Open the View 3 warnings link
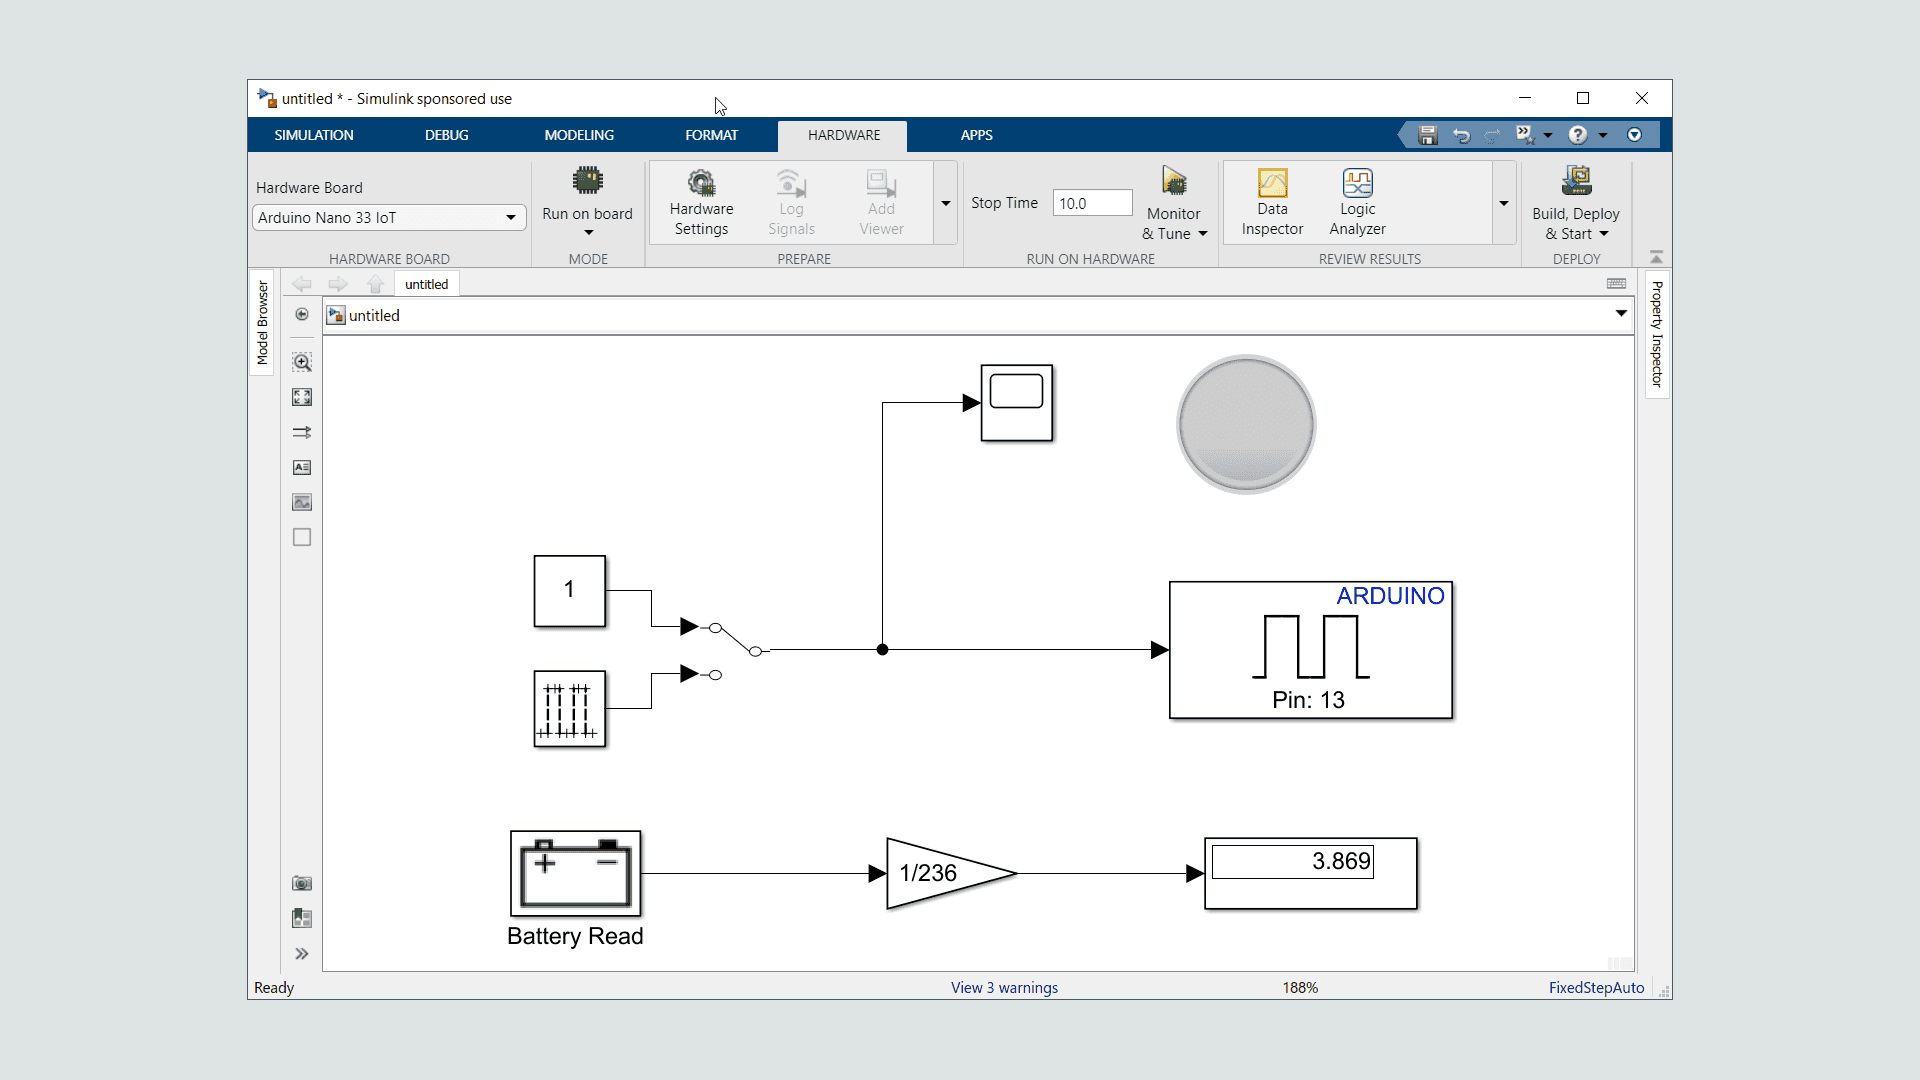 [1004, 987]
